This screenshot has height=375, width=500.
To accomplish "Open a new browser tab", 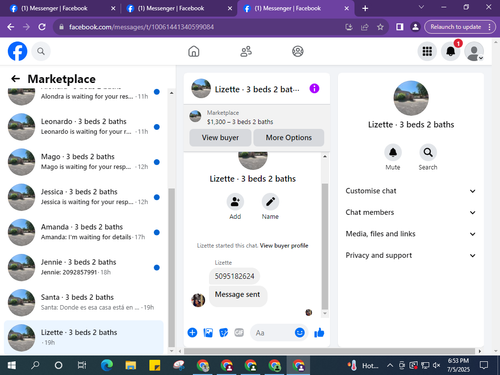I will (365, 8).
